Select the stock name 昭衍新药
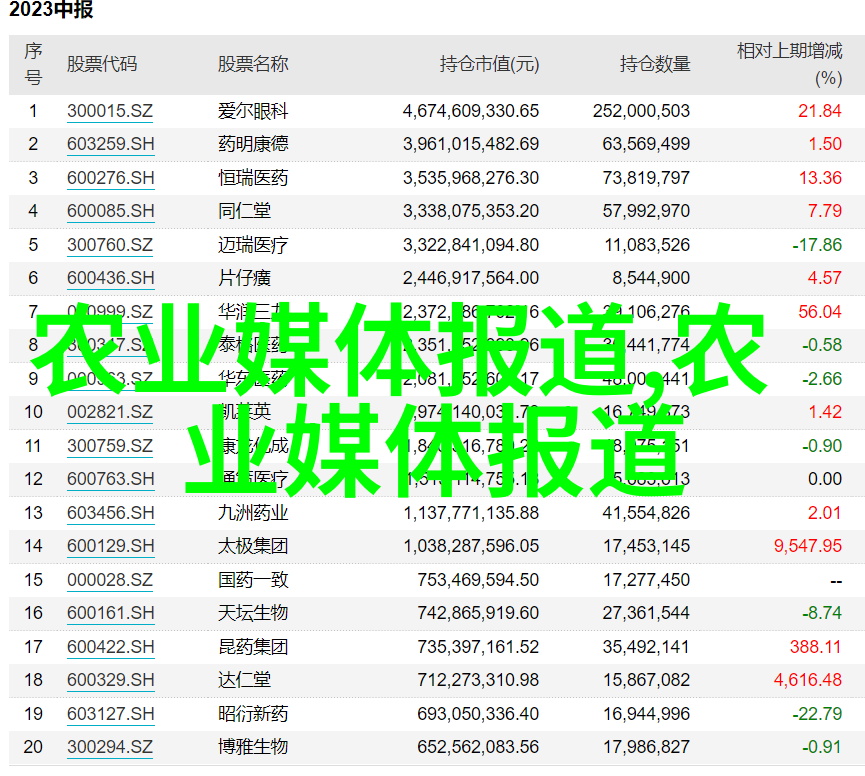 click(253, 714)
